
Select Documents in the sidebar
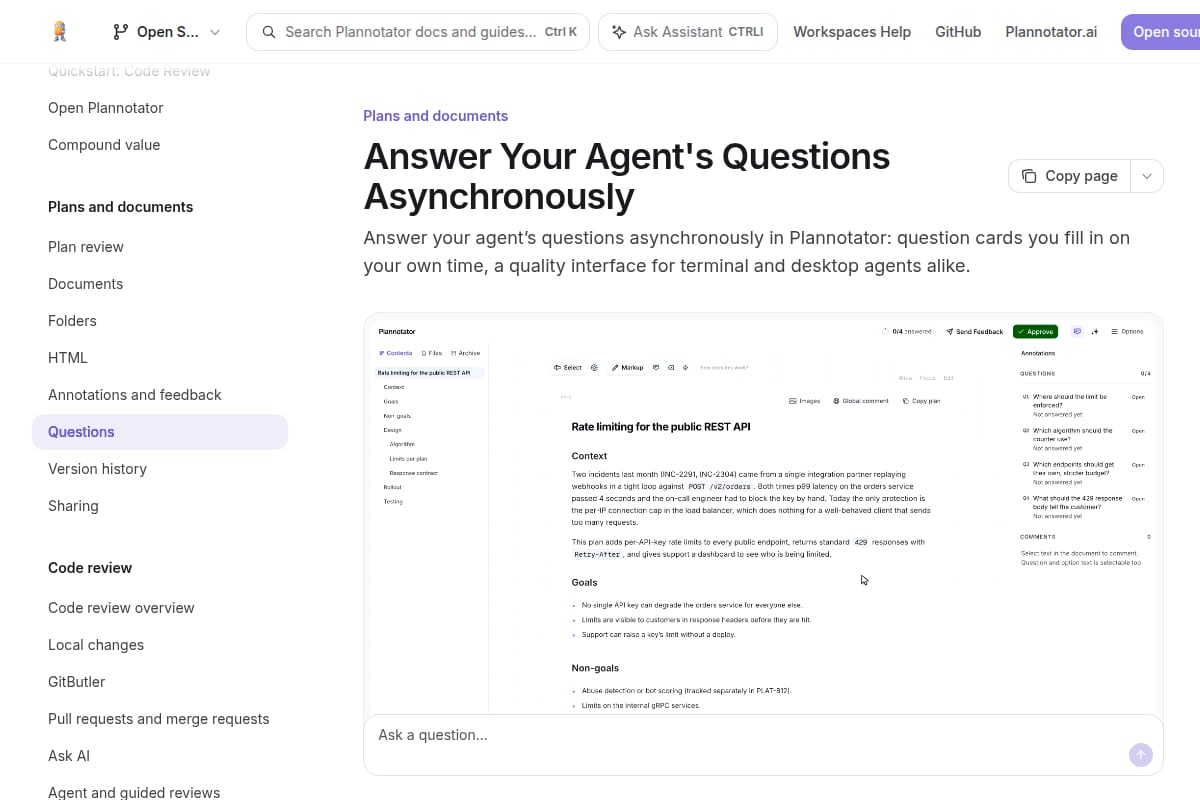86,284
